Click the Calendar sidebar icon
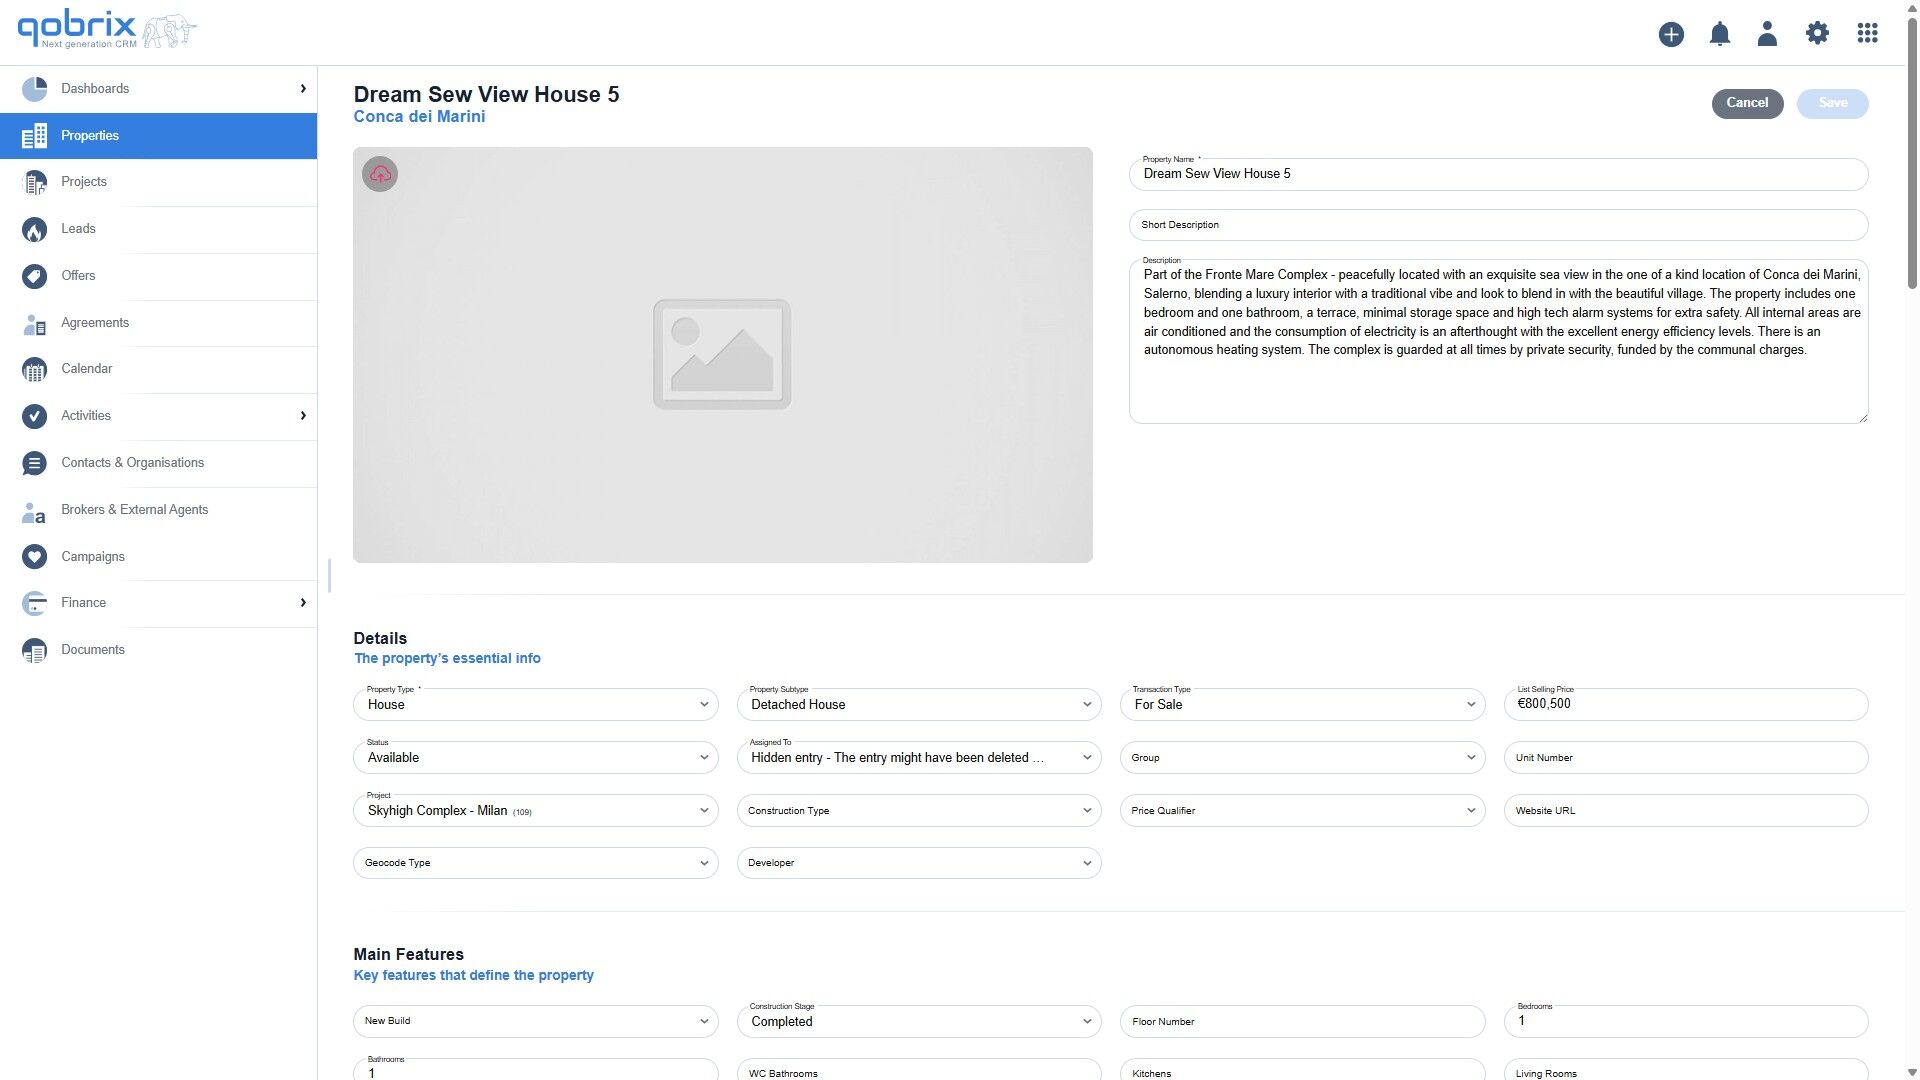 (33, 369)
